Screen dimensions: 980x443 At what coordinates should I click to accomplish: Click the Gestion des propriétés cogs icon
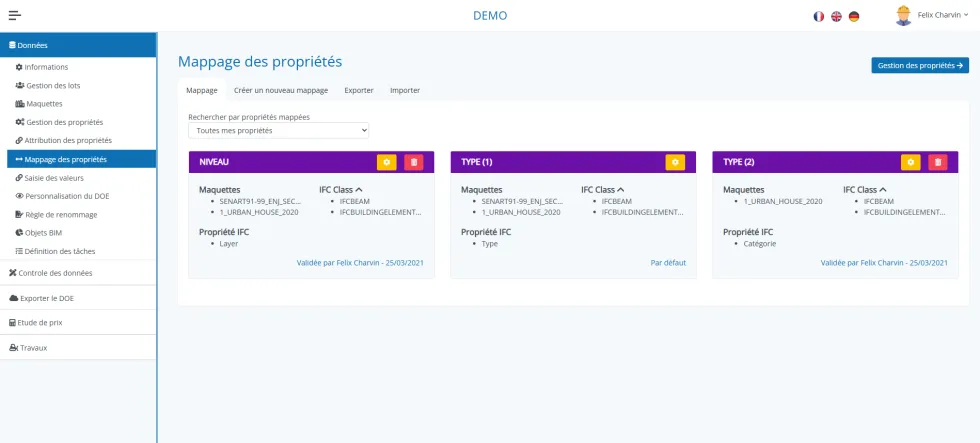point(19,122)
